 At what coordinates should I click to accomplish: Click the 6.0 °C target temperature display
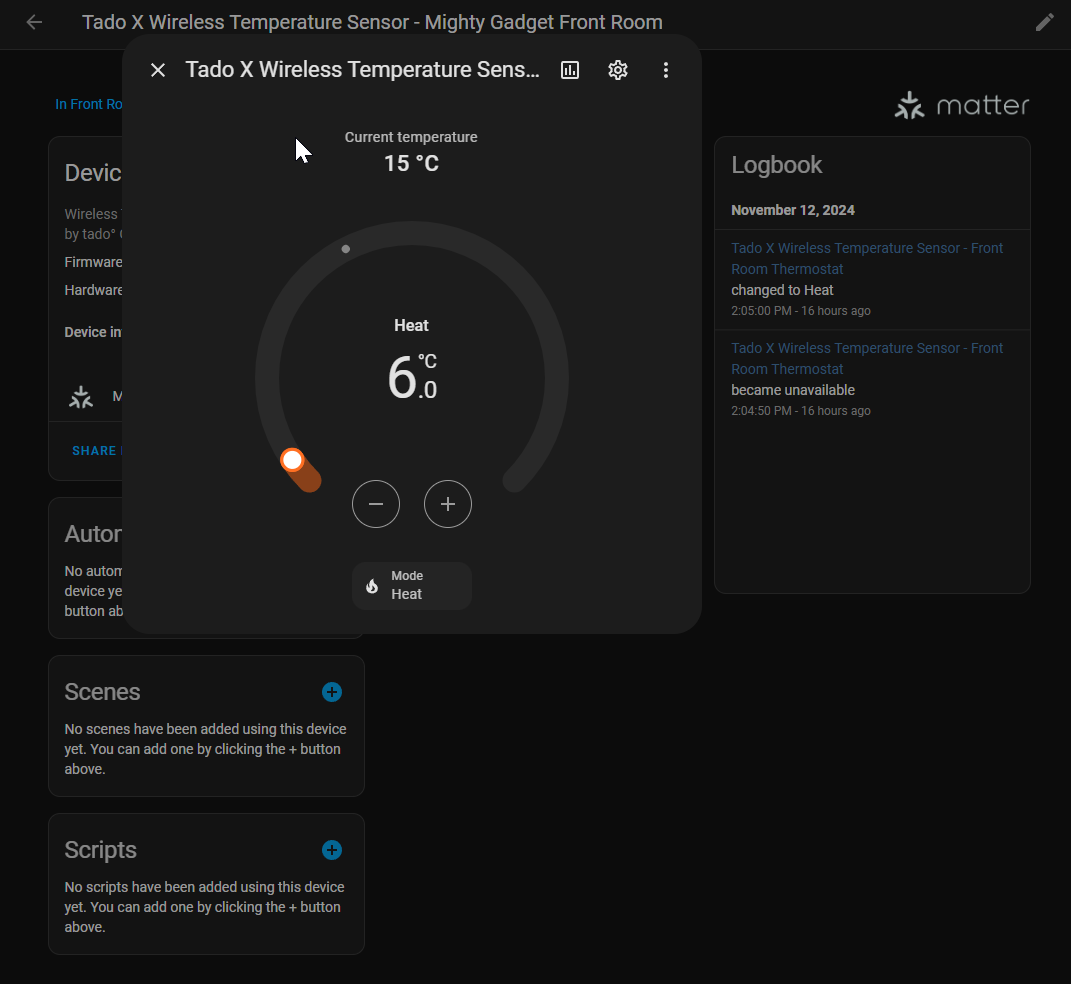(411, 377)
